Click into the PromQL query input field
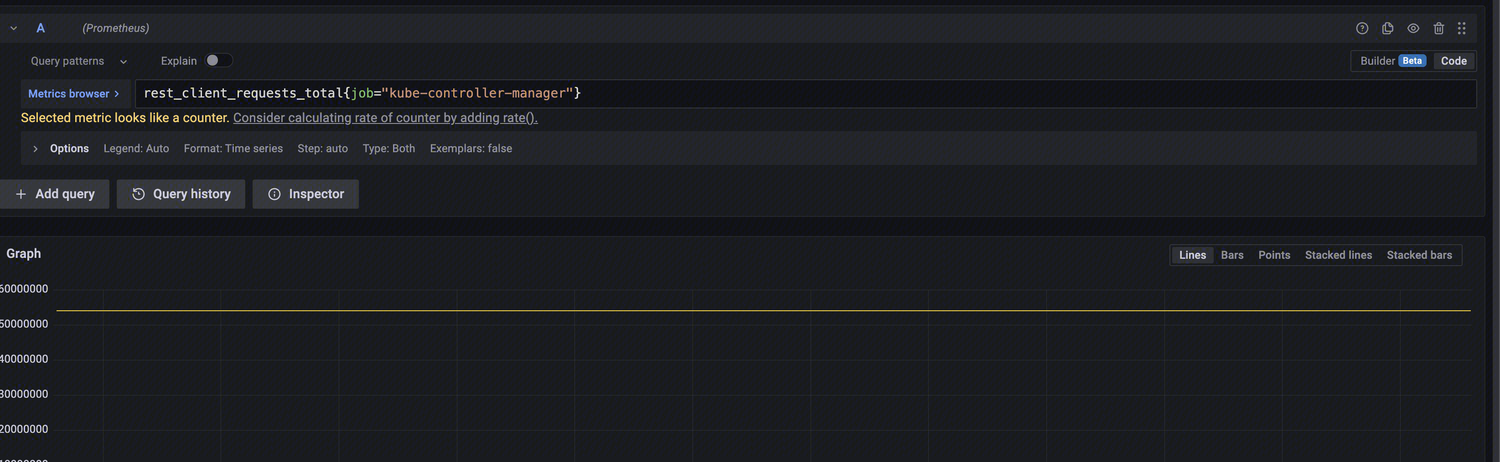 click(800, 94)
